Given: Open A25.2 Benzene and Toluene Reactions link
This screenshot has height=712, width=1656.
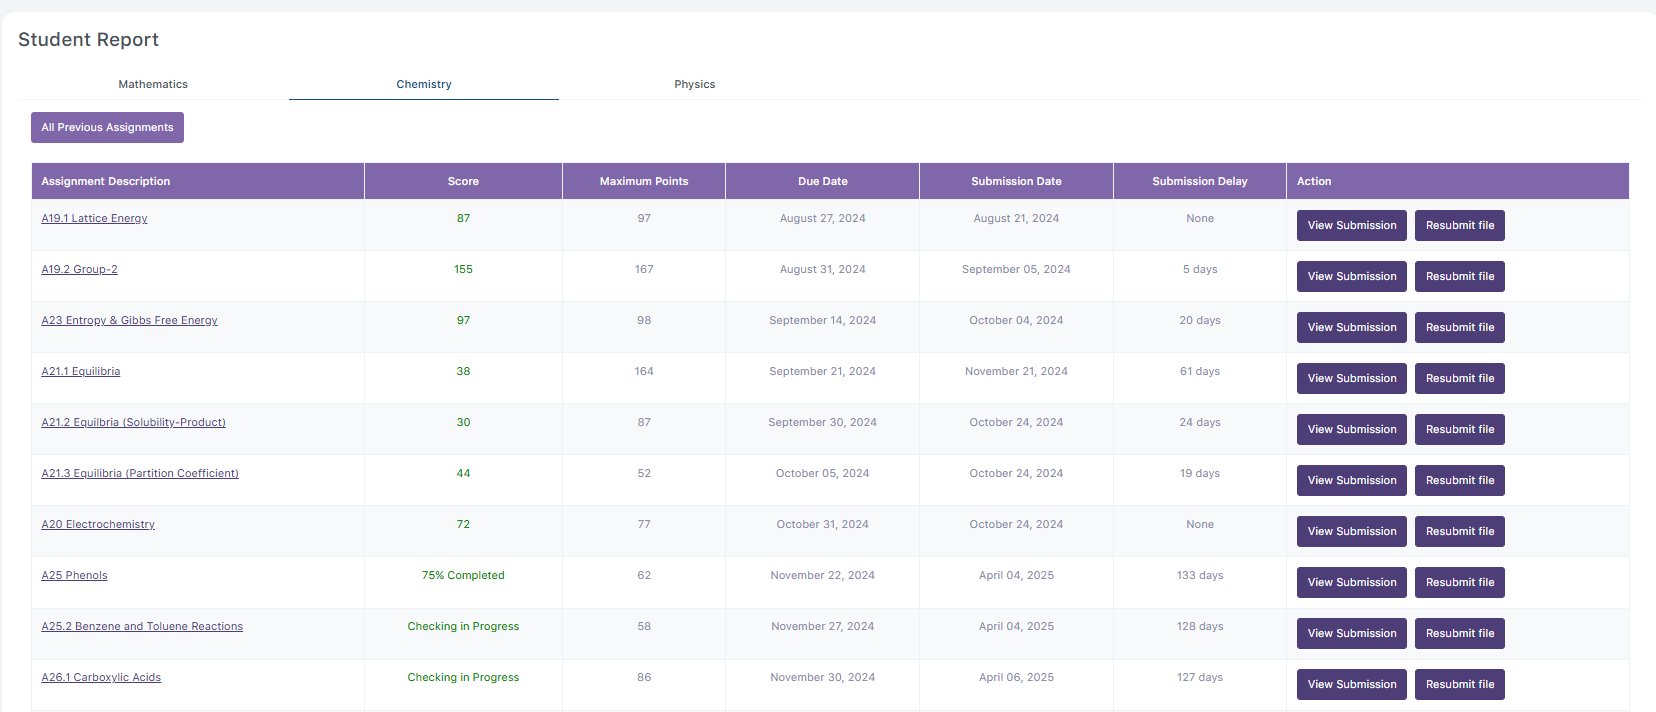Looking at the screenshot, I should [142, 626].
